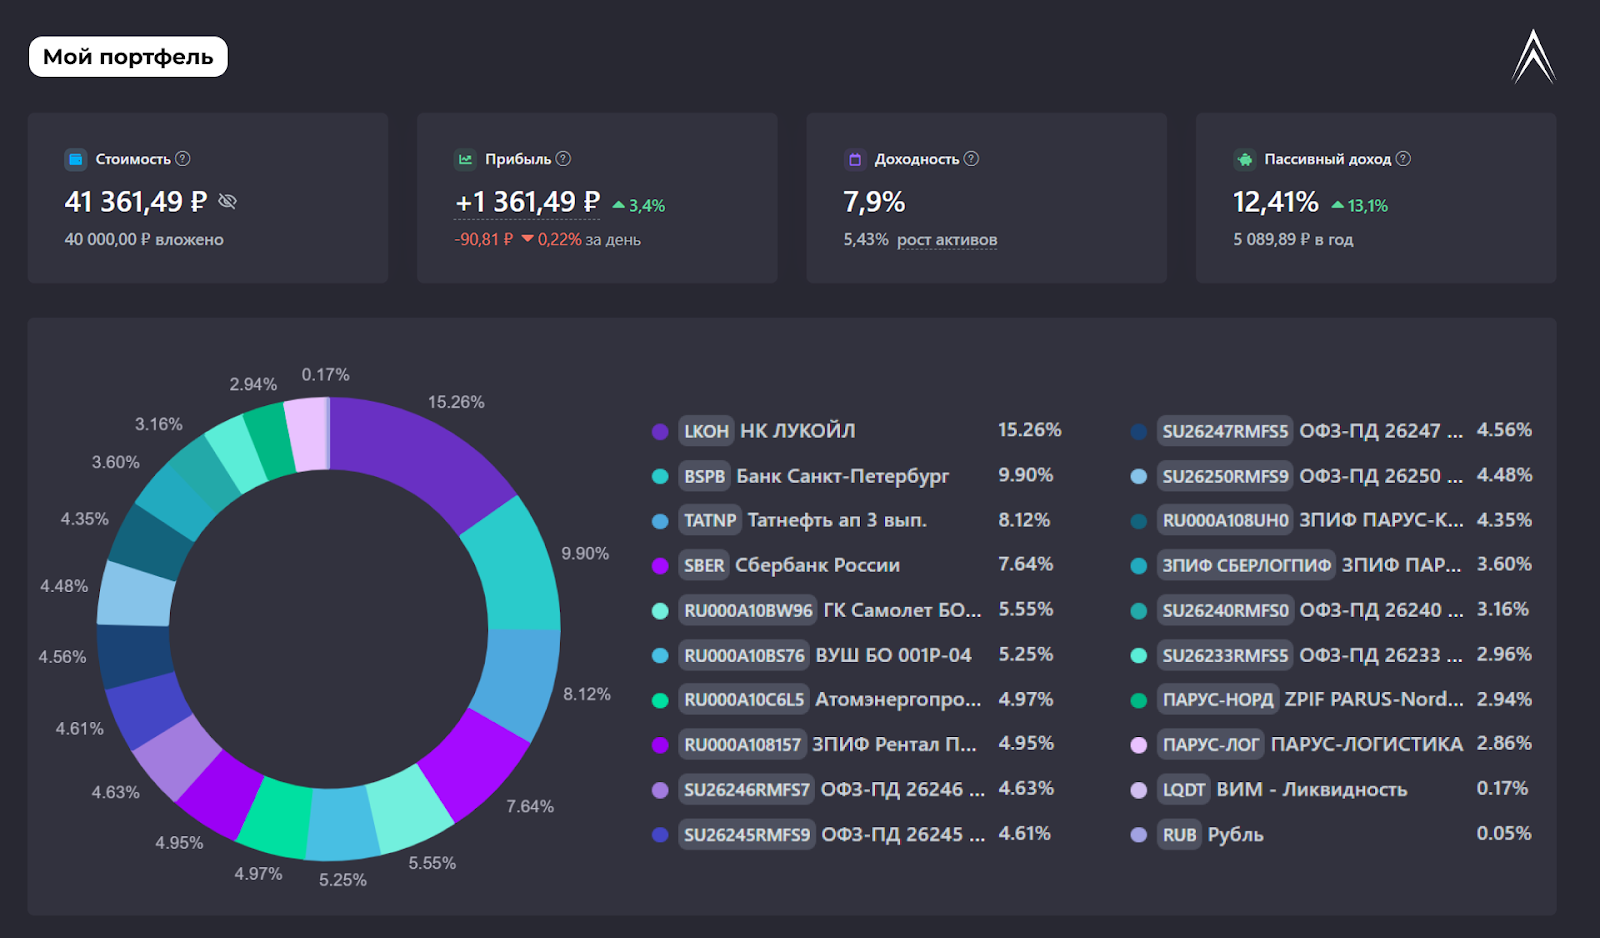This screenshot has width=1600, height=938.
Task: Toggle the Рубль legend dot
Action: point(1138,835)
